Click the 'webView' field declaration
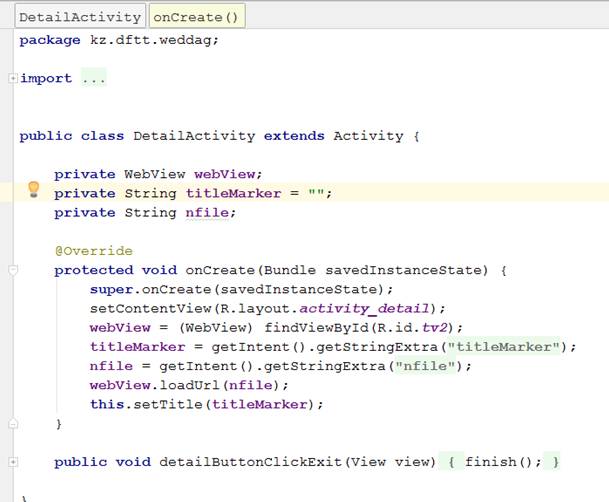The height and width of the screenshot is (502, 609). tap(225, 174)
